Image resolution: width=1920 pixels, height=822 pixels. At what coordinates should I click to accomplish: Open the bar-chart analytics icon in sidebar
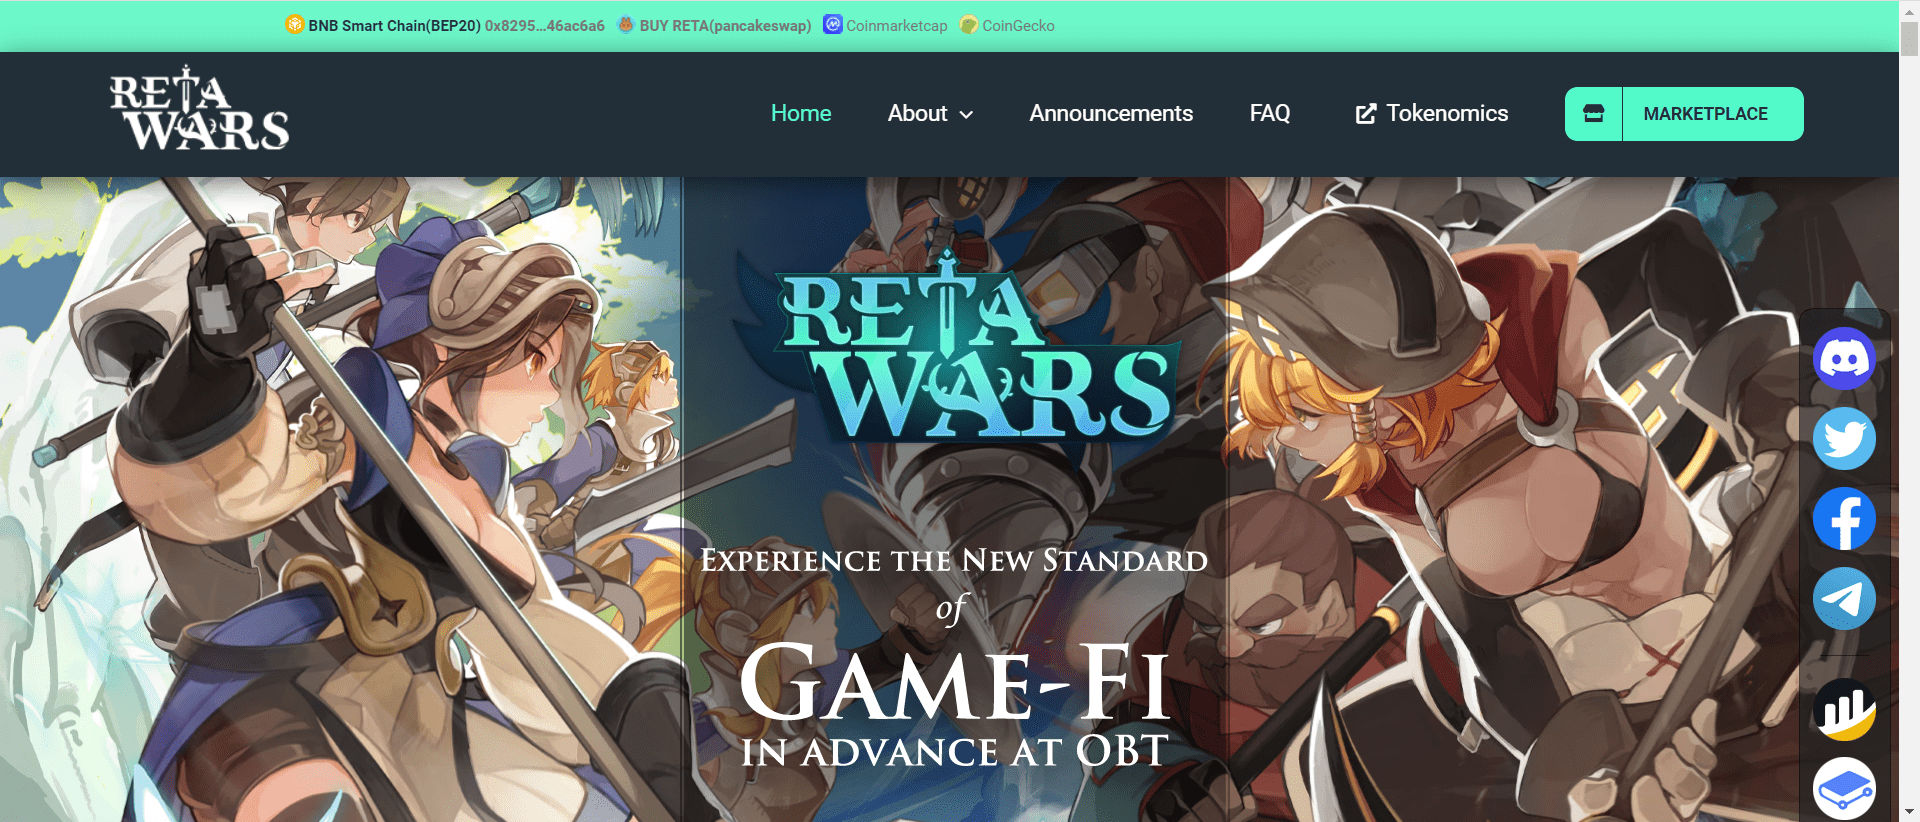1844,709
